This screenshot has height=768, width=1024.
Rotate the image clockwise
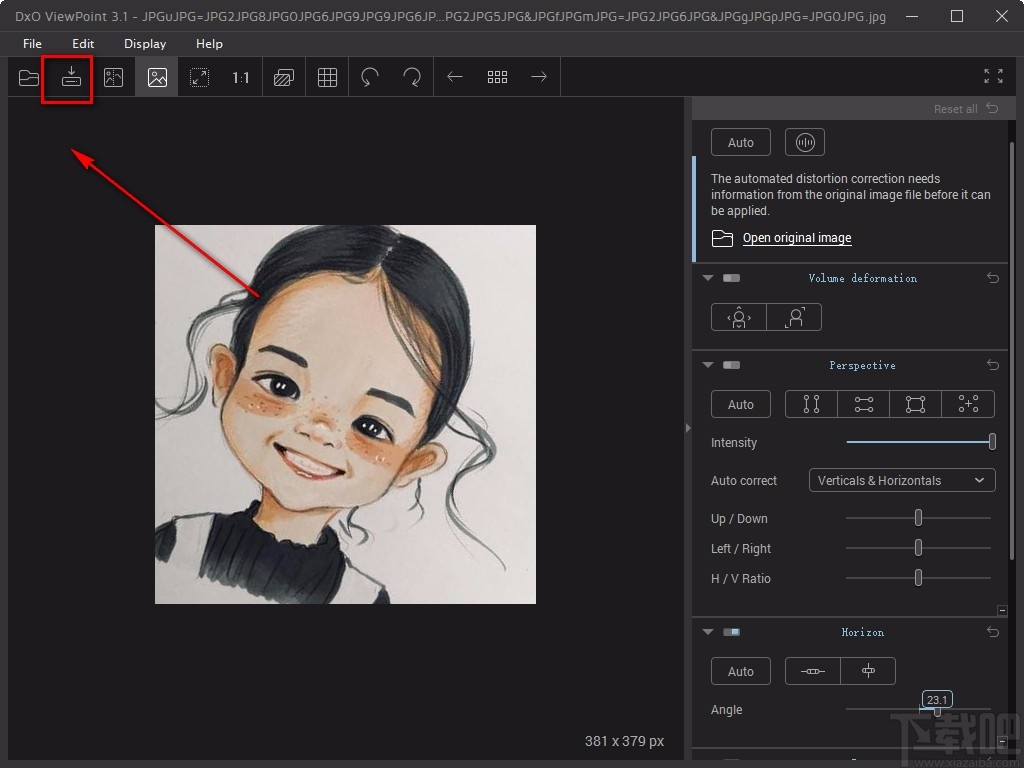pyautogui.click(x=411, y=77)
